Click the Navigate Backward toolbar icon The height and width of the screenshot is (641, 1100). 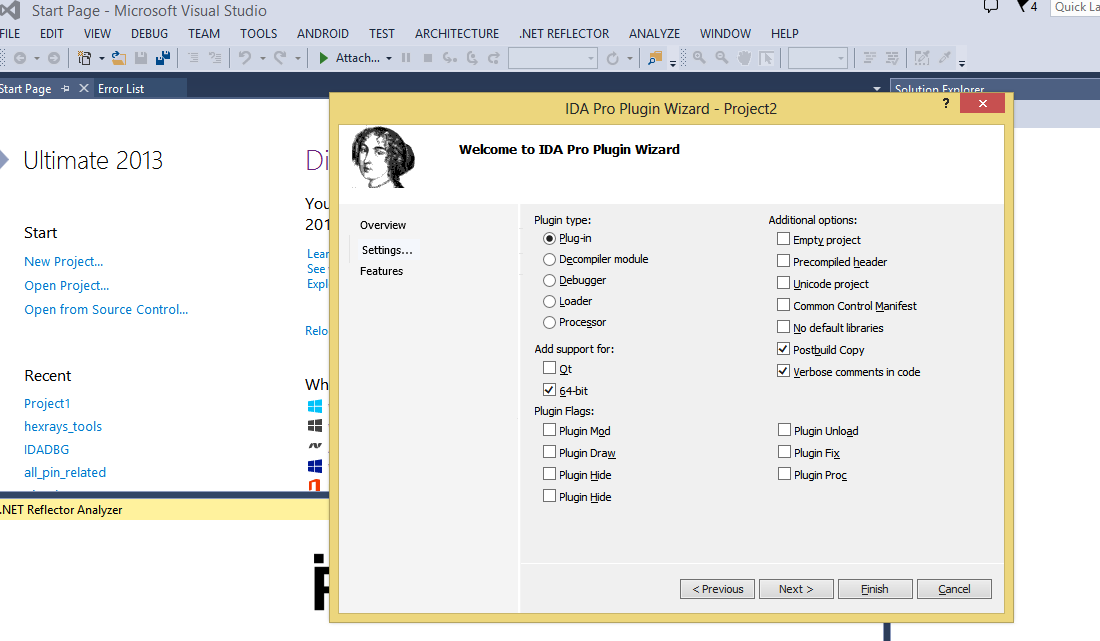click(20, 58)
